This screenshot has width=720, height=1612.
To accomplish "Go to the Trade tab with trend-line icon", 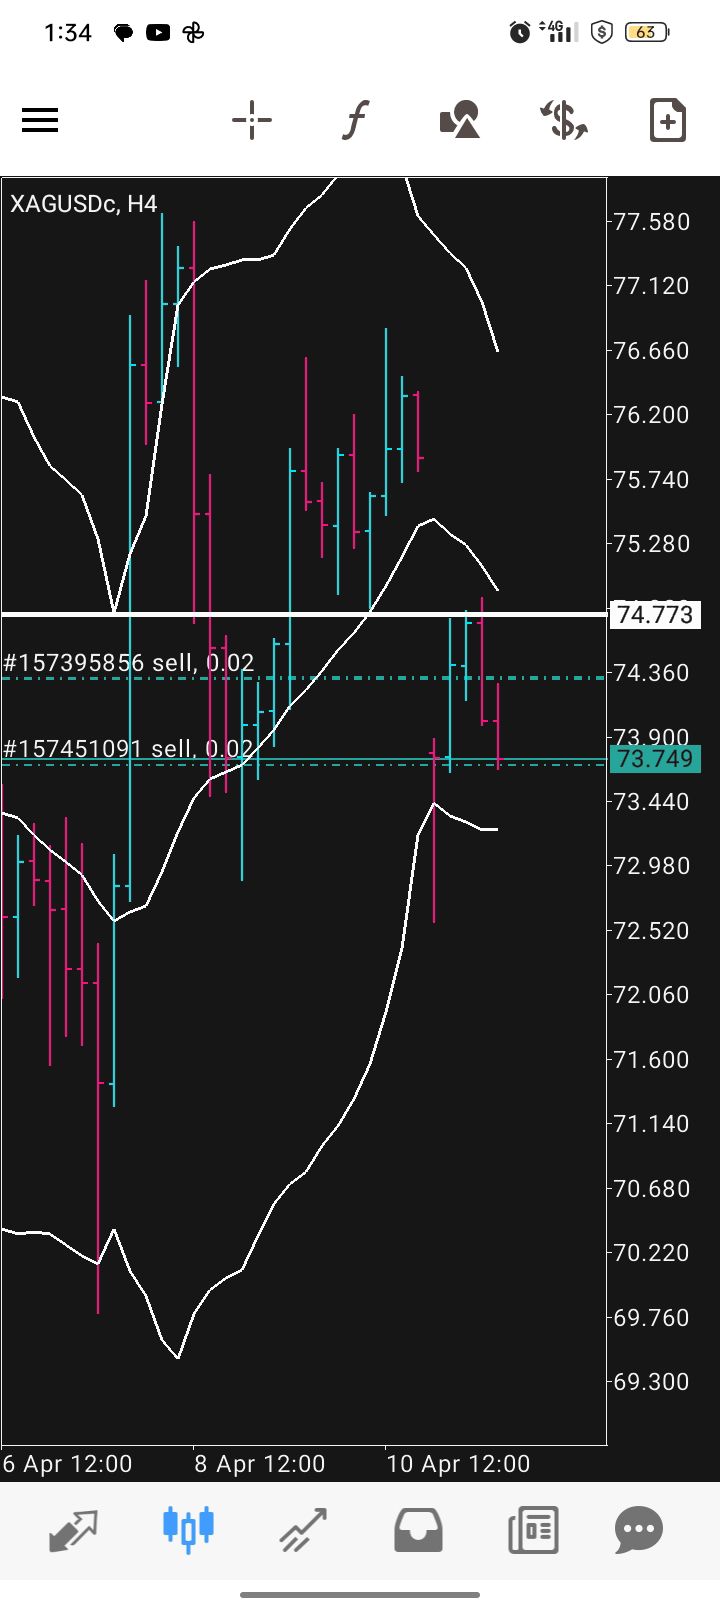I will (x=303, y=1529).
